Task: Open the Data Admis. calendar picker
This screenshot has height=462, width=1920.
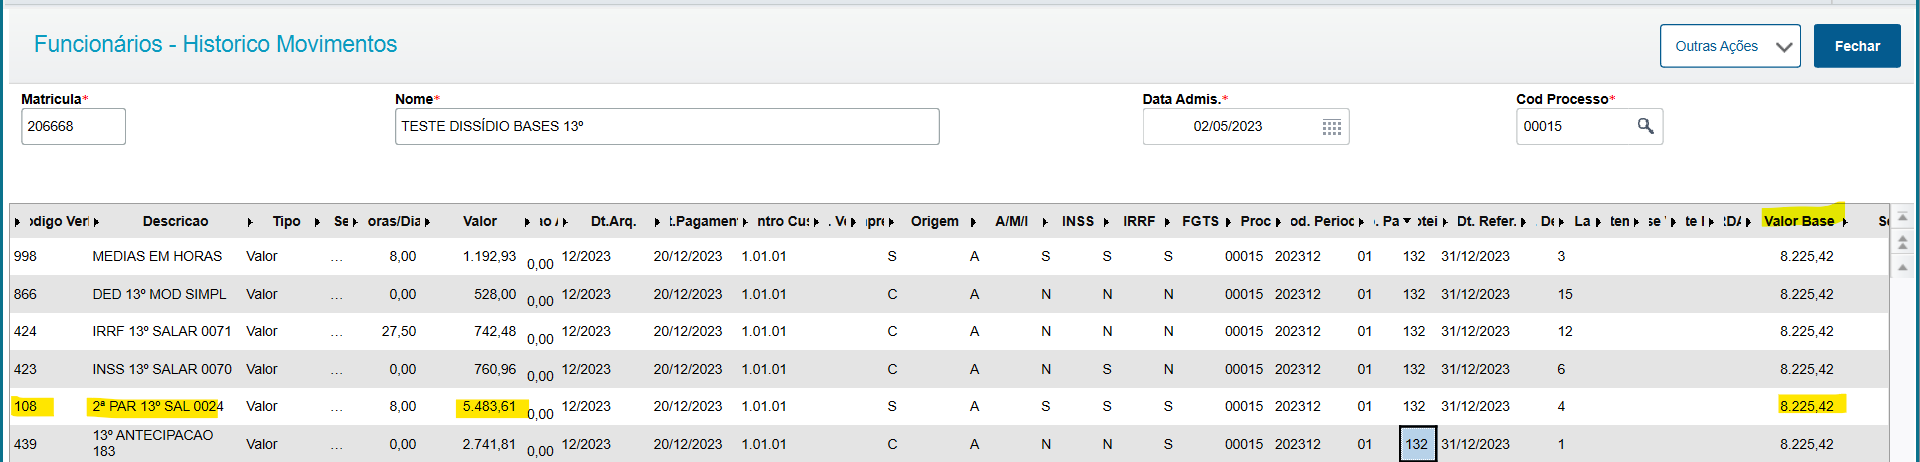Action: [1331, 127]
